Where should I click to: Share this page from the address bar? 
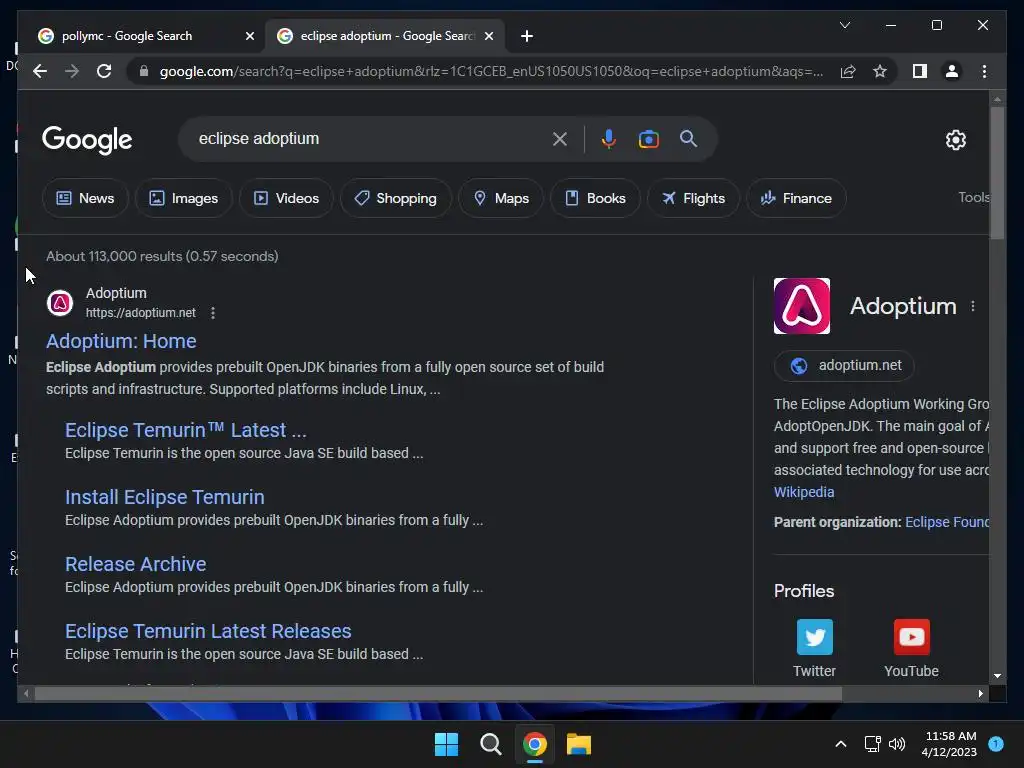848,71
